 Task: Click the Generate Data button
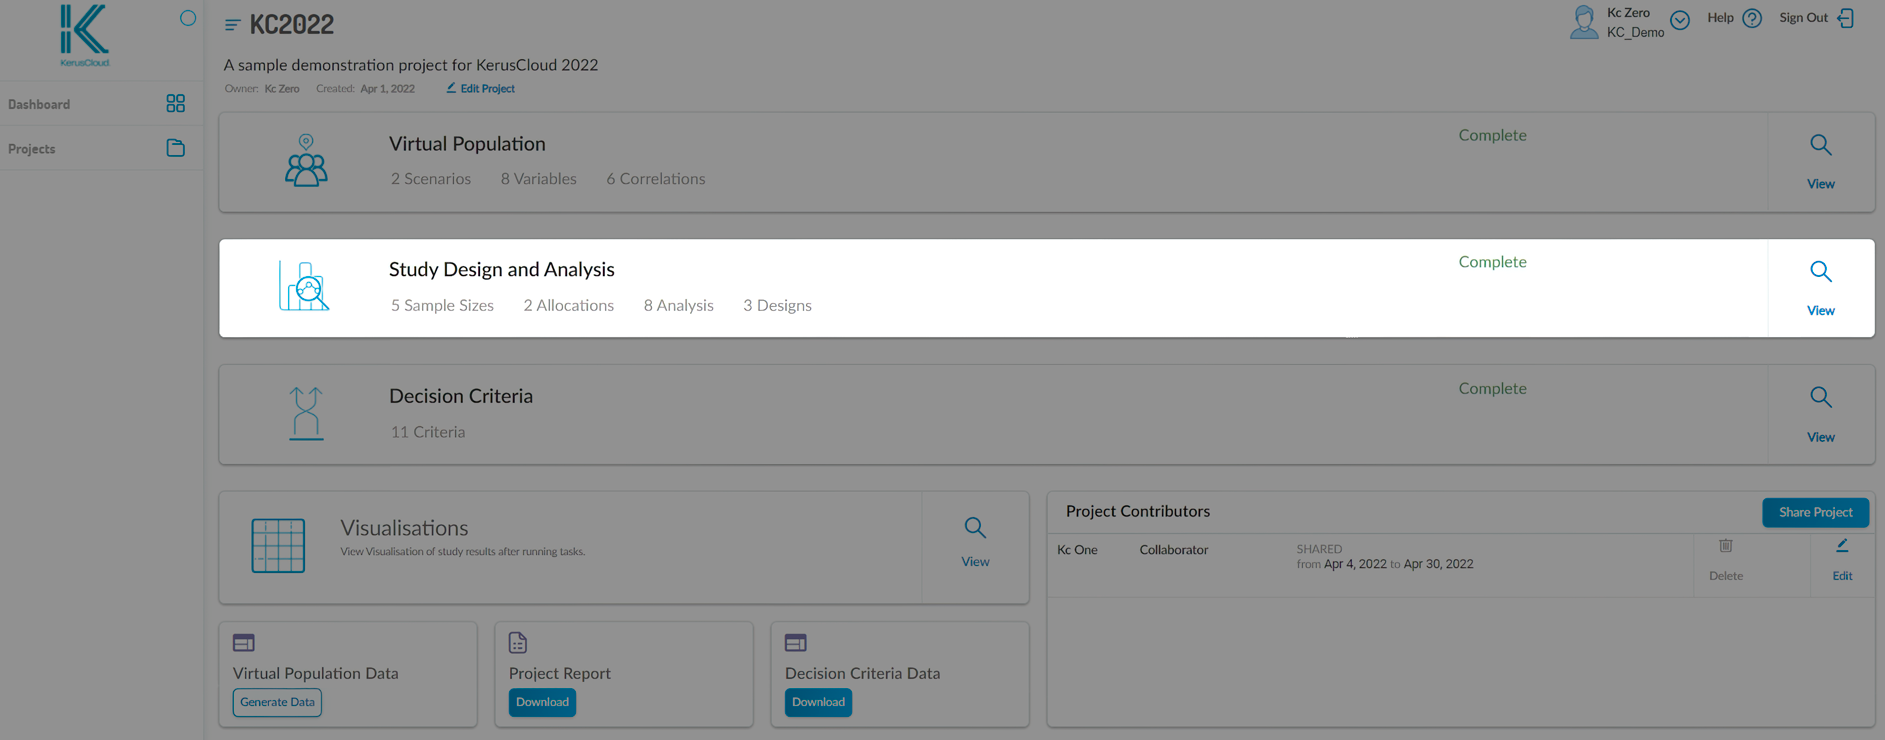tap(277, 702)
